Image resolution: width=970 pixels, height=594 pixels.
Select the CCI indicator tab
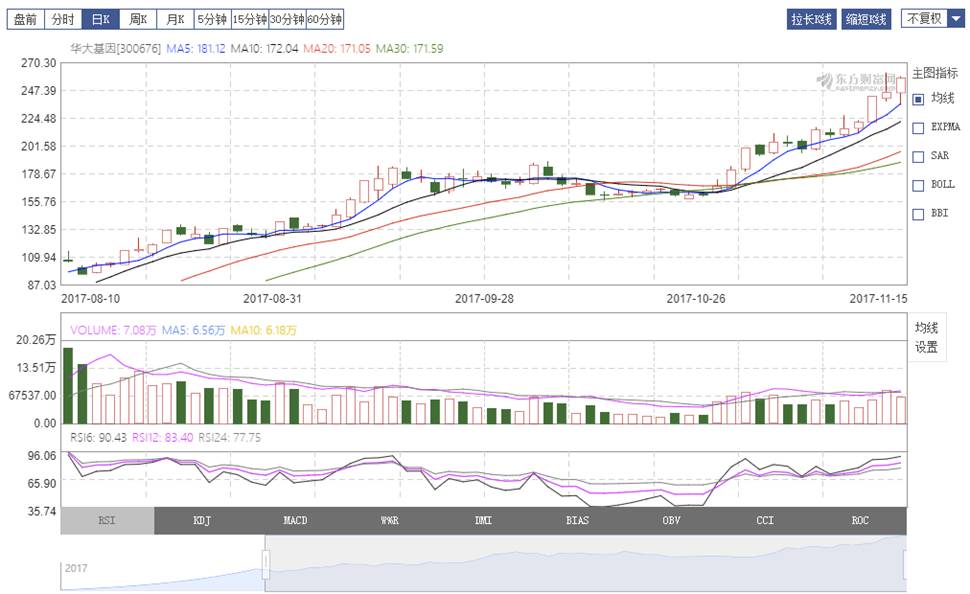pos(765,521)
